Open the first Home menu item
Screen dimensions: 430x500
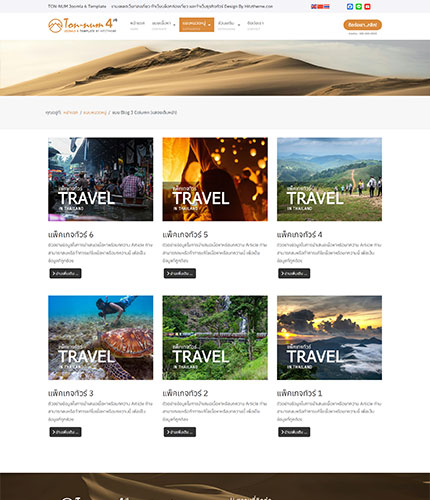(137, 25)
